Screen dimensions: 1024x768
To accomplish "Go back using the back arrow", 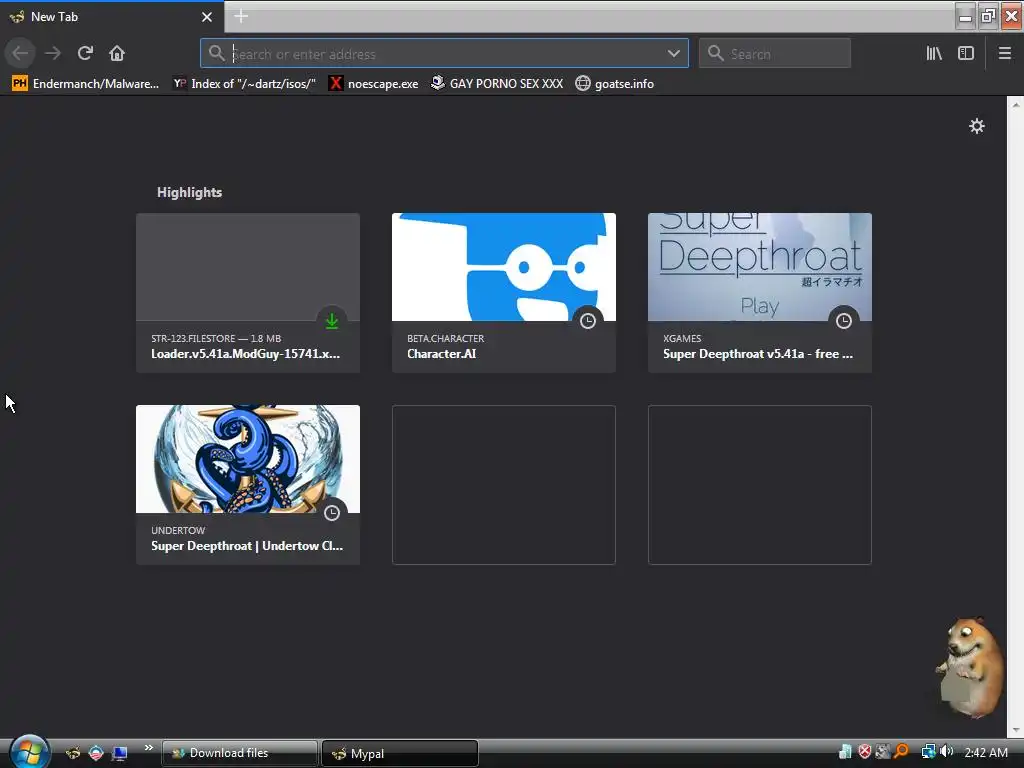I will 20,53.
